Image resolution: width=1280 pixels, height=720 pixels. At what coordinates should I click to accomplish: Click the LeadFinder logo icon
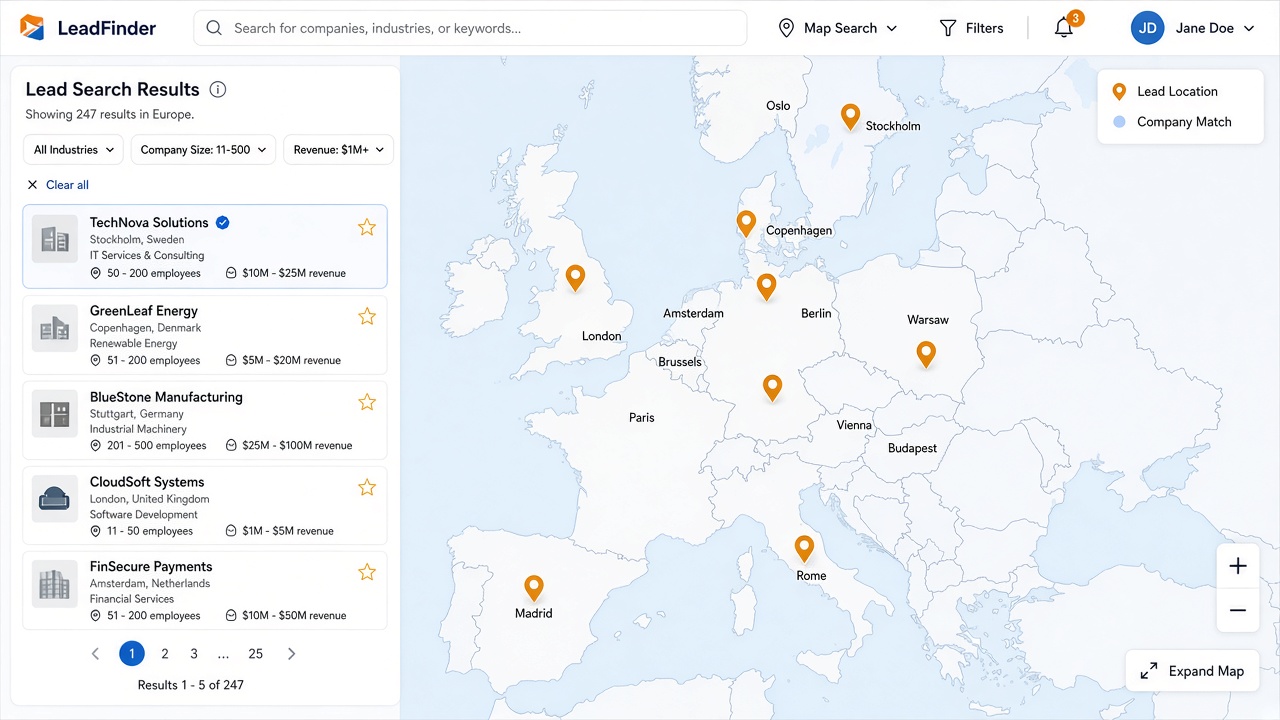click(x=32, y=28)
